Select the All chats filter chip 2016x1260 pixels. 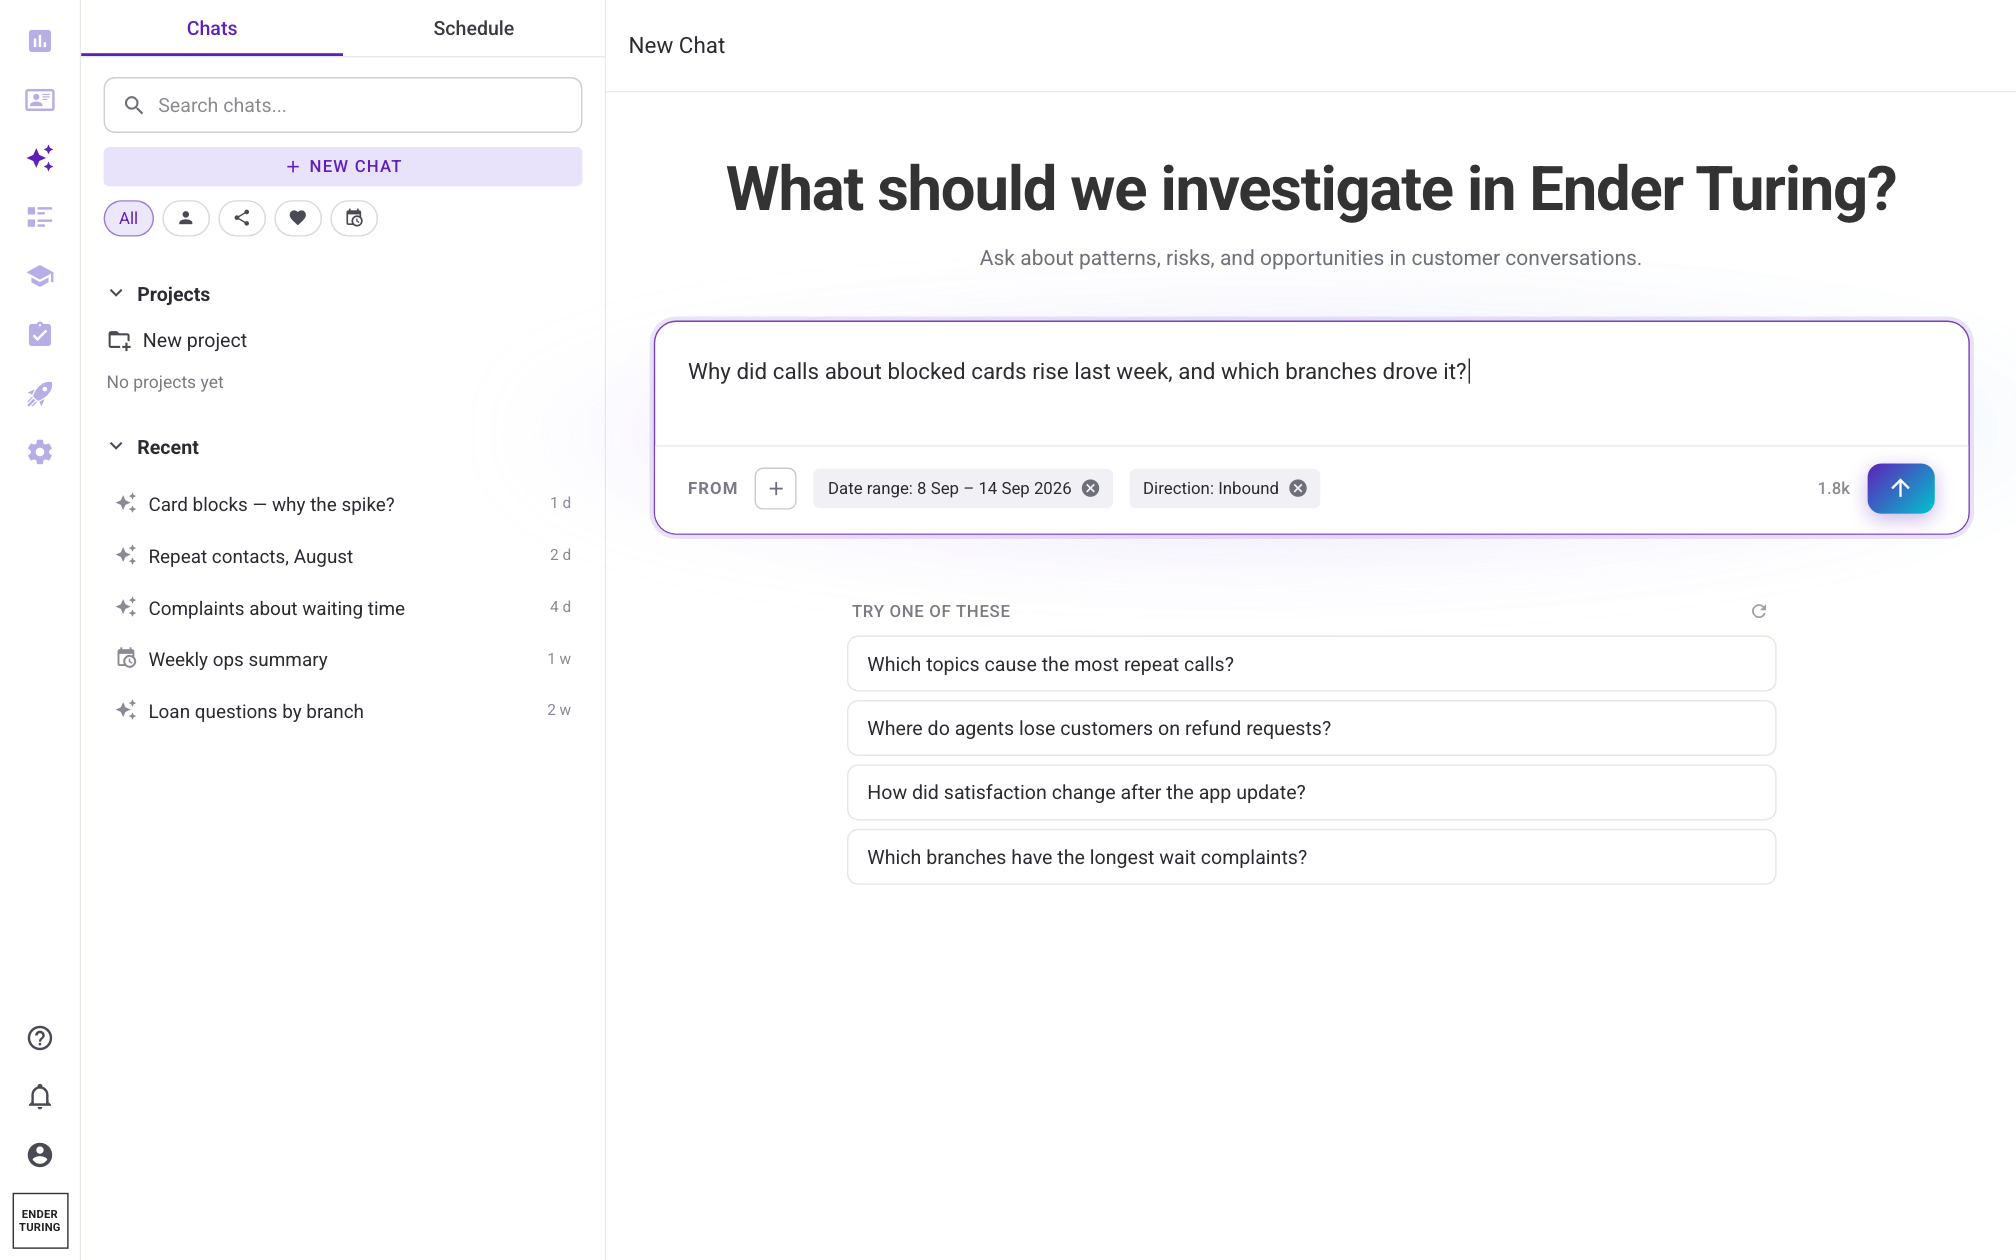point(129,218)
